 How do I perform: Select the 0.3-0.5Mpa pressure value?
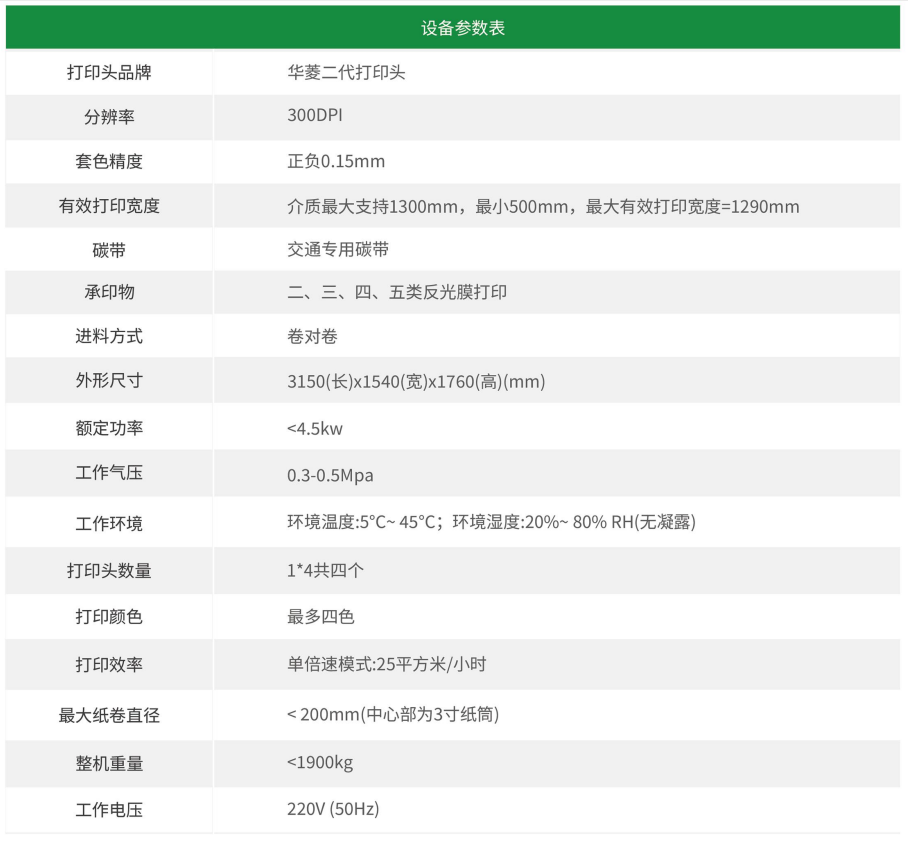[x=330, y=475]
